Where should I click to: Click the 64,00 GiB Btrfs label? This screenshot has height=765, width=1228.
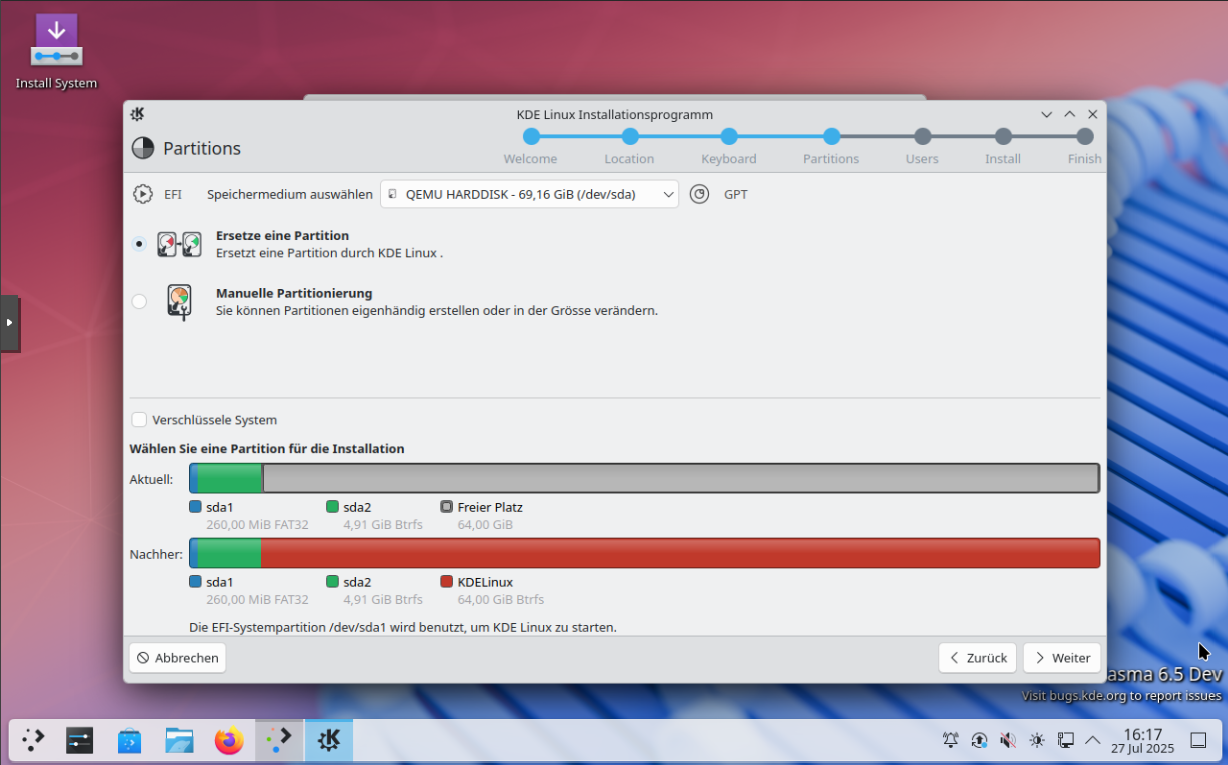[x=501, y=600]
